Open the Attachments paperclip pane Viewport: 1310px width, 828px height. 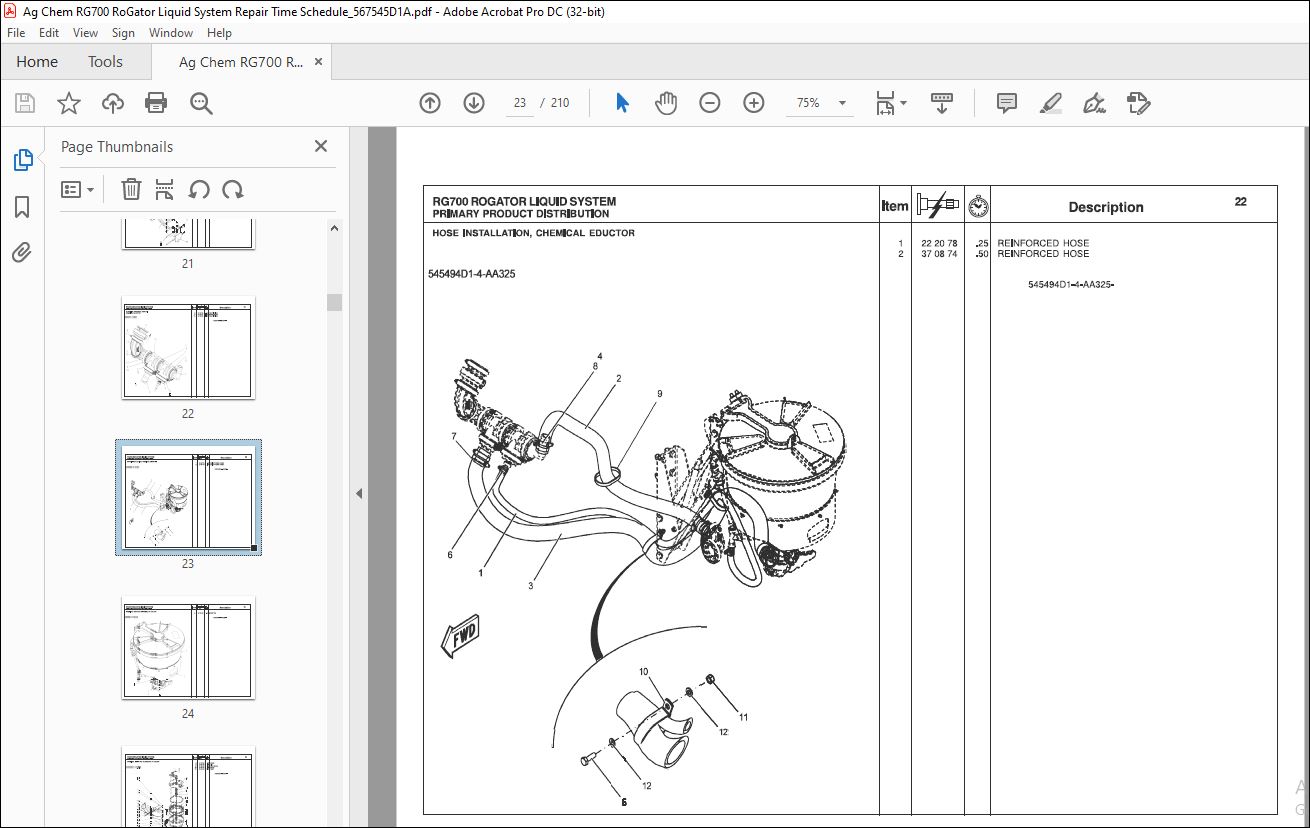(22, 253)
